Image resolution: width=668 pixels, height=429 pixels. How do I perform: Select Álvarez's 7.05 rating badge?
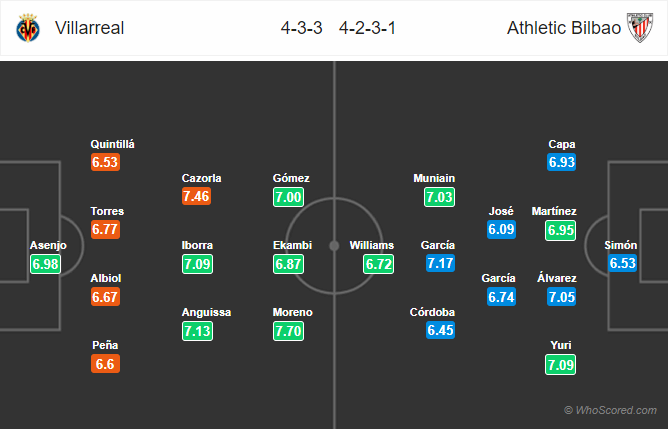click(561, 297)
